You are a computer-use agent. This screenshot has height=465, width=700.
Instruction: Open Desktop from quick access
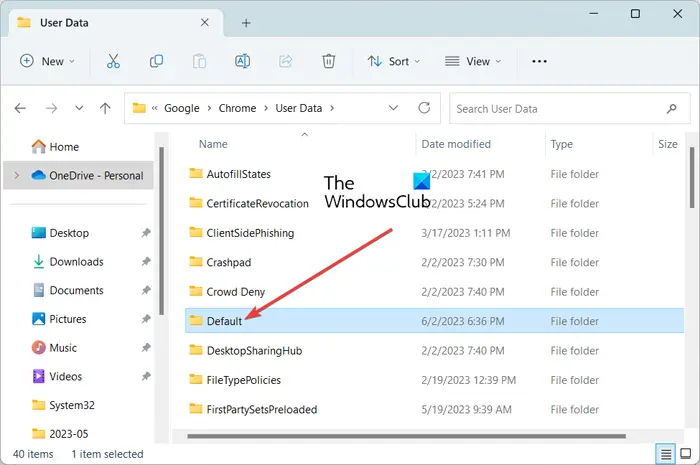click(x=60, y=233)
